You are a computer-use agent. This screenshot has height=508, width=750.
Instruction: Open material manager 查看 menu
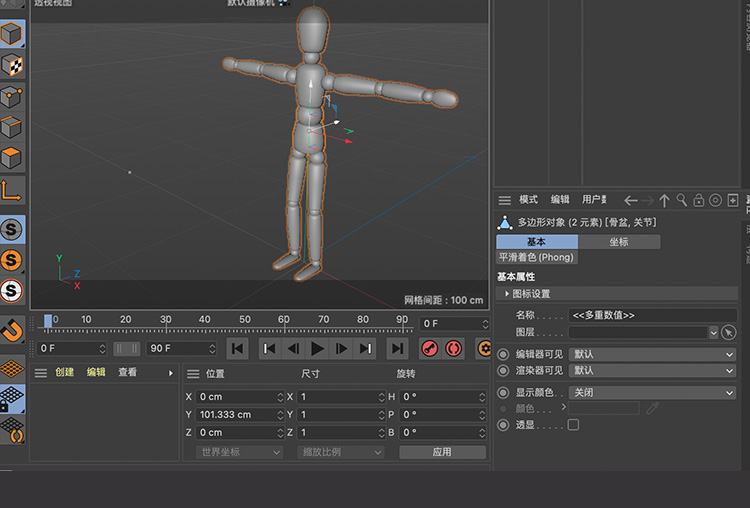click(128, 372)
